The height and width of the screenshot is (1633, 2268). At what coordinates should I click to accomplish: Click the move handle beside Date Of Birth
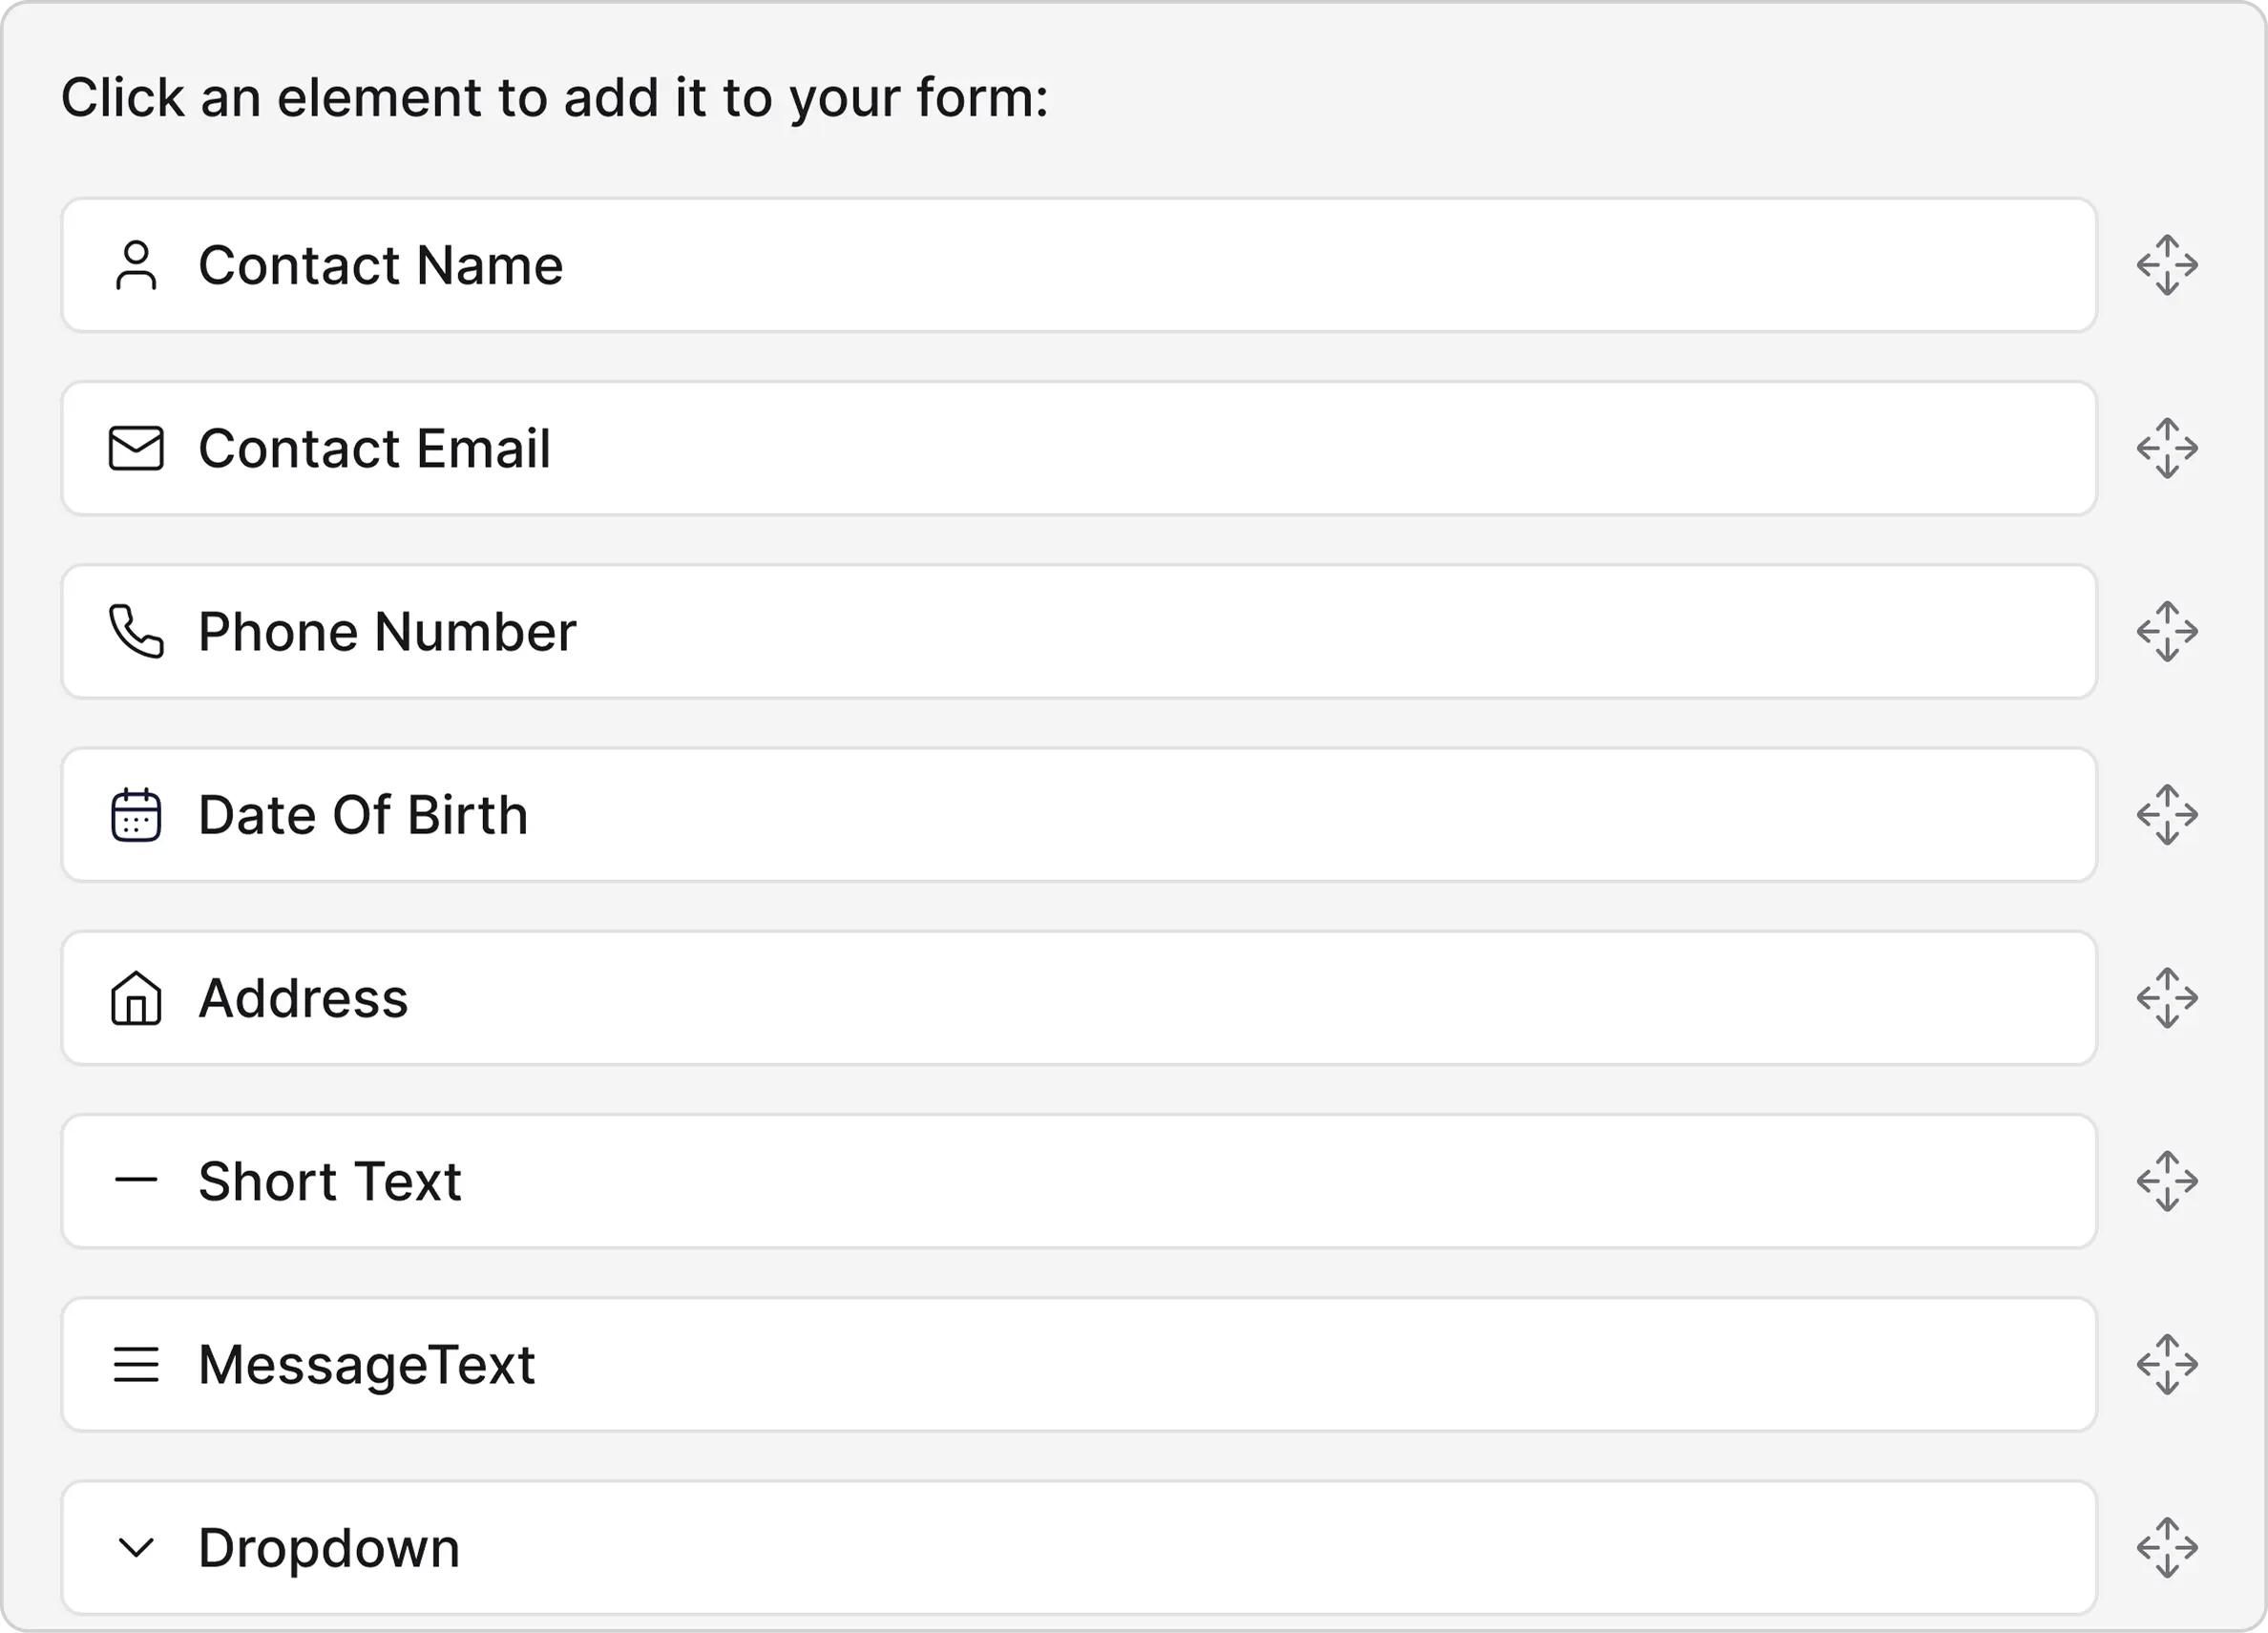tap(2167, 815)
